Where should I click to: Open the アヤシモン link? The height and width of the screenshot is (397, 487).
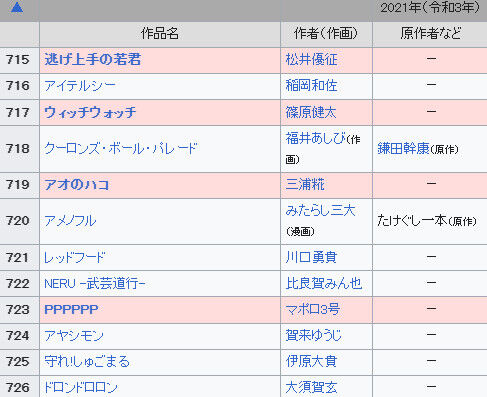pyautogui.click(x=74, y=336)
